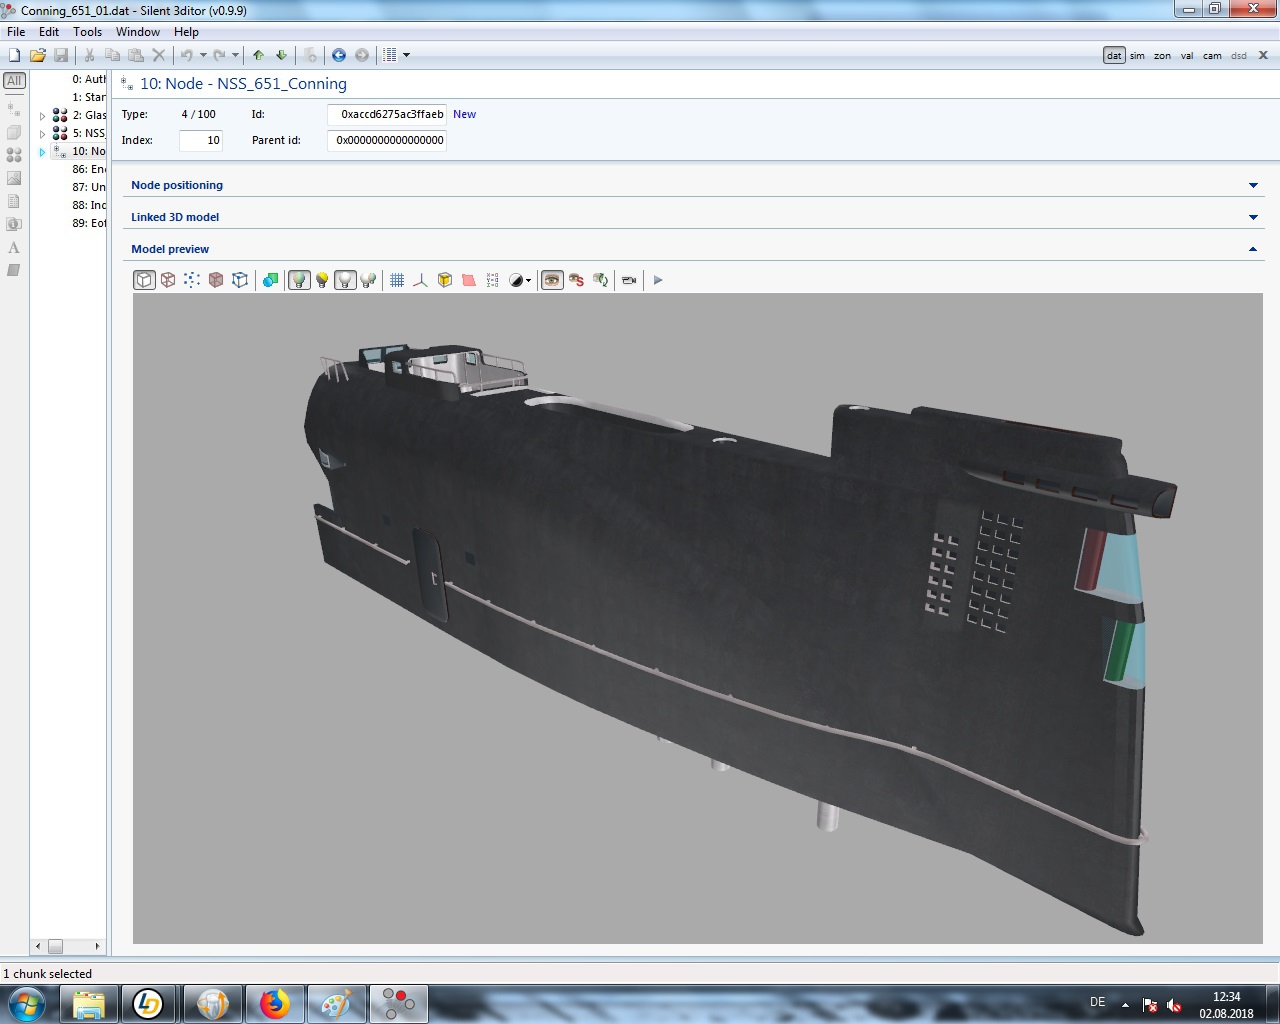Viewport: 1280px width, 1024px height.
Task: Move the chunk up with the green up arrow
Action: tap(258, 55)
